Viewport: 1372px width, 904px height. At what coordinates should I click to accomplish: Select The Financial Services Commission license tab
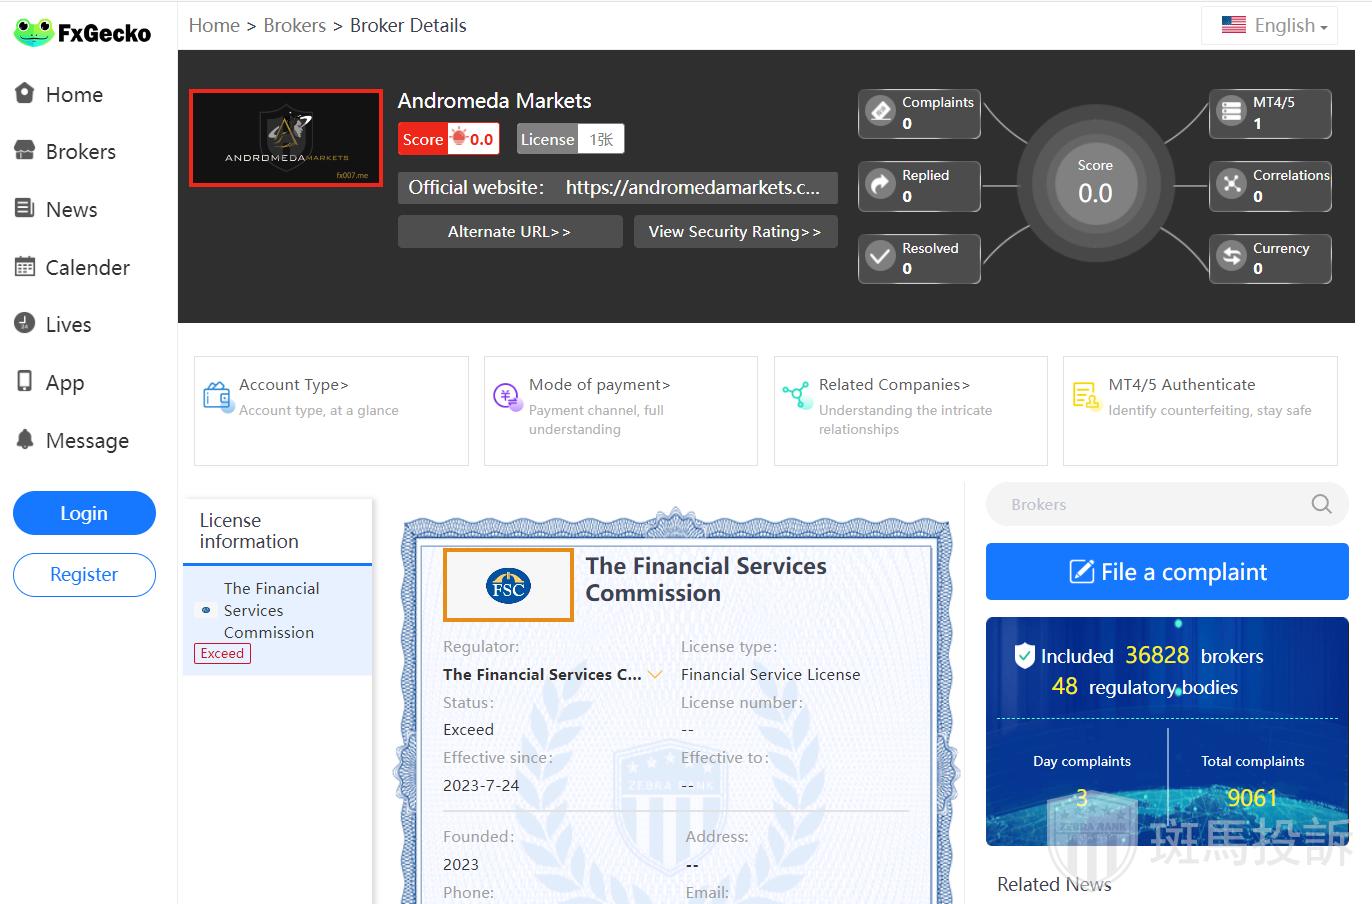269,611
